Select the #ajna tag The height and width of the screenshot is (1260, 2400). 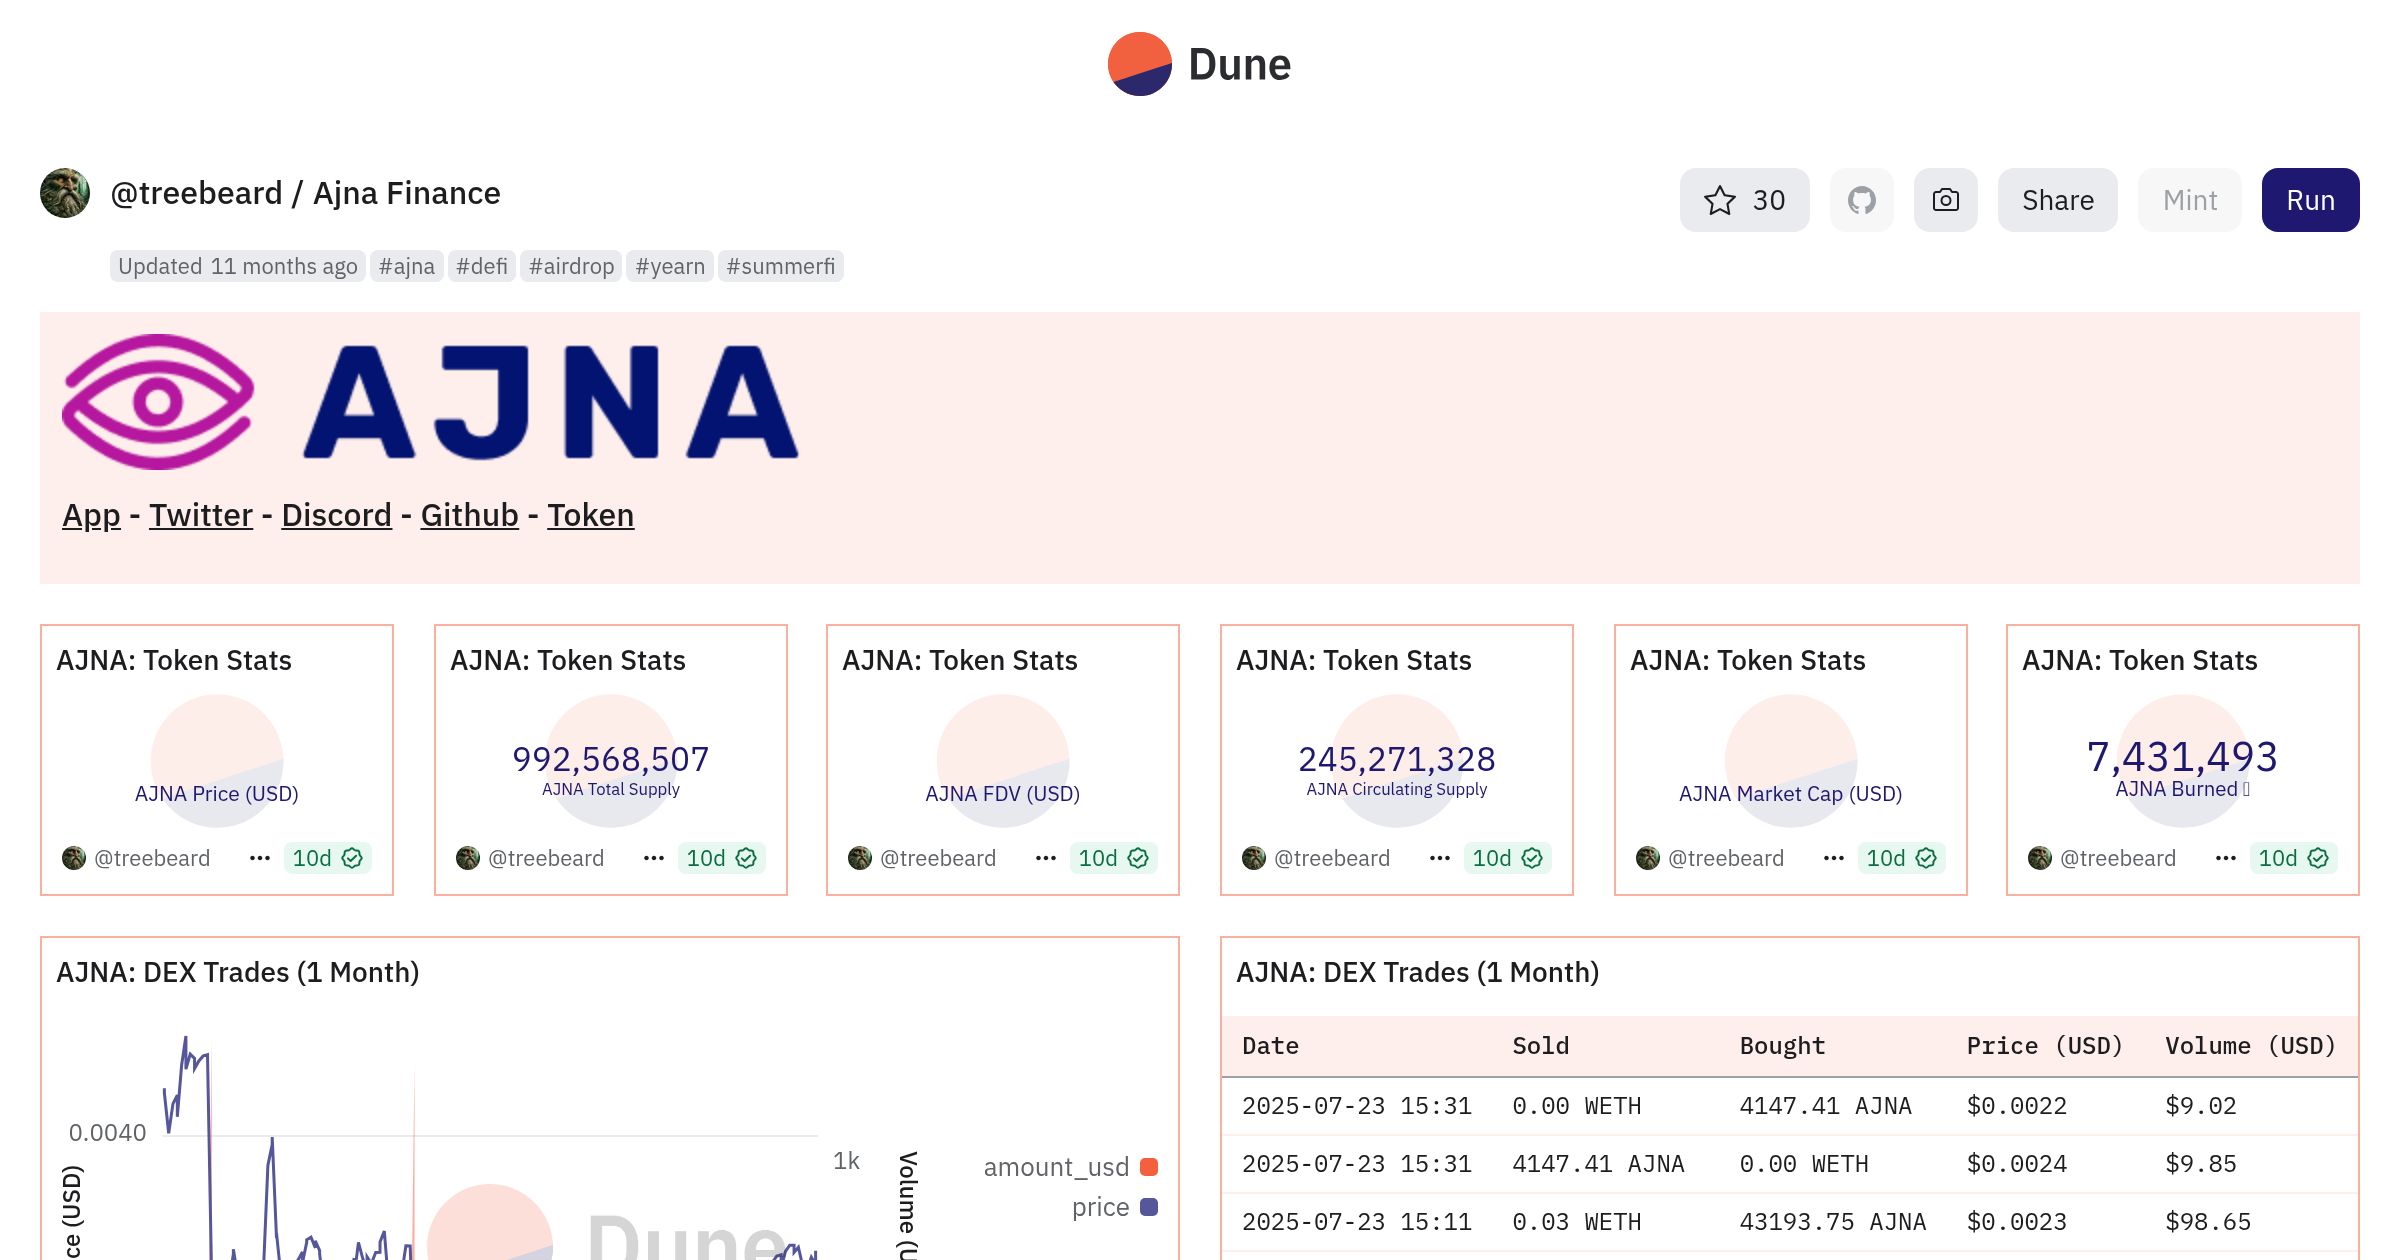tap(407, 266)
